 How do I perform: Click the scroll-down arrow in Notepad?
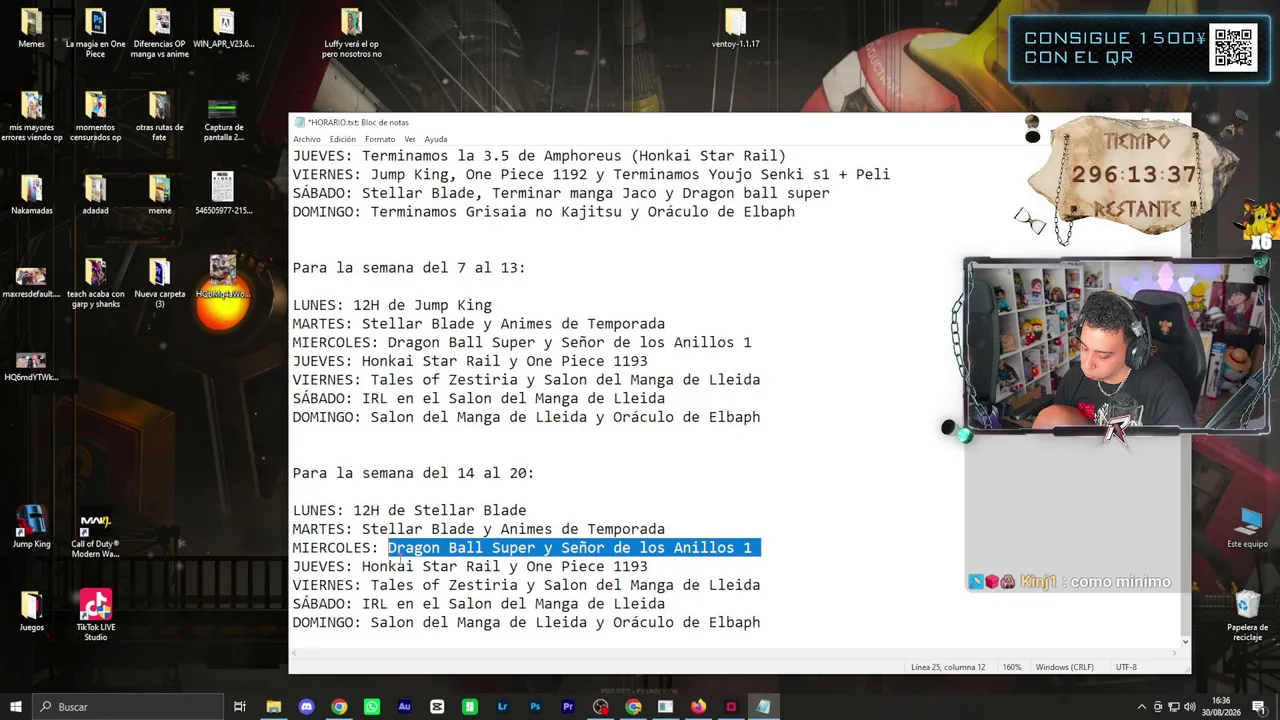(1185, 642)
